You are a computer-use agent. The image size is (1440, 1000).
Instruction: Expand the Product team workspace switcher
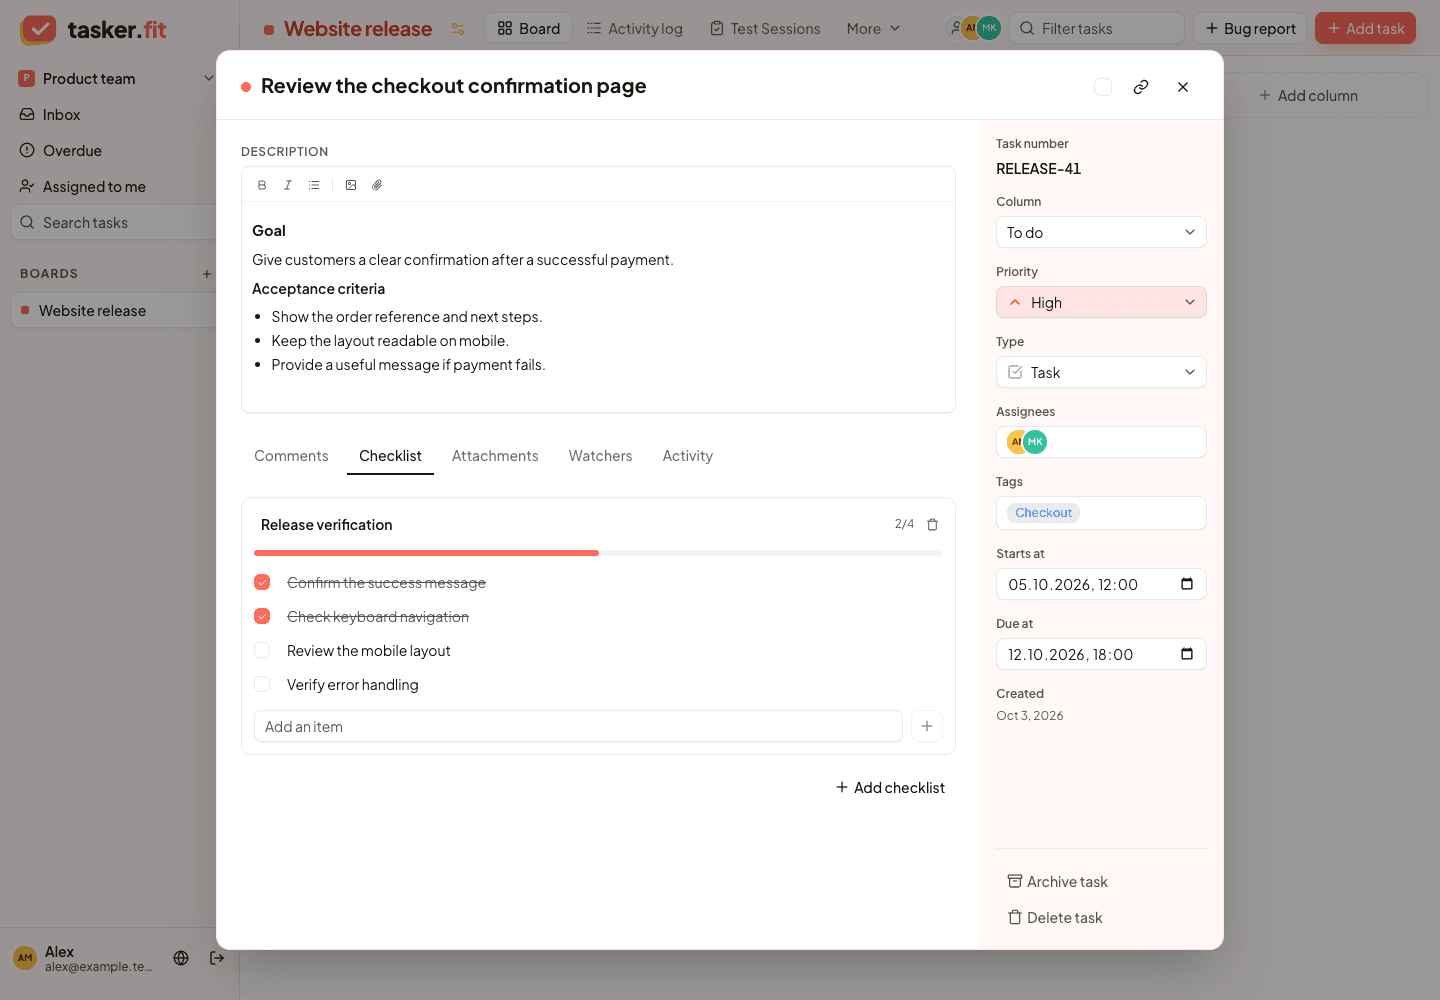[x=116, y=79]
